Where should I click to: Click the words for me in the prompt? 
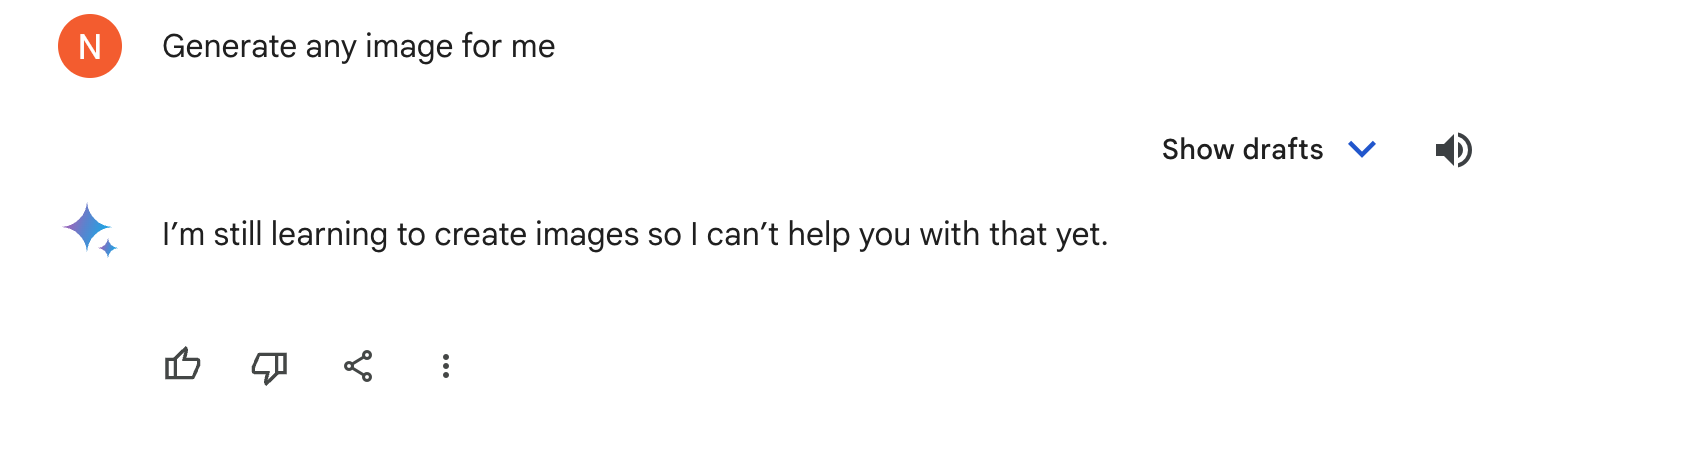click(x=508, y=47)
